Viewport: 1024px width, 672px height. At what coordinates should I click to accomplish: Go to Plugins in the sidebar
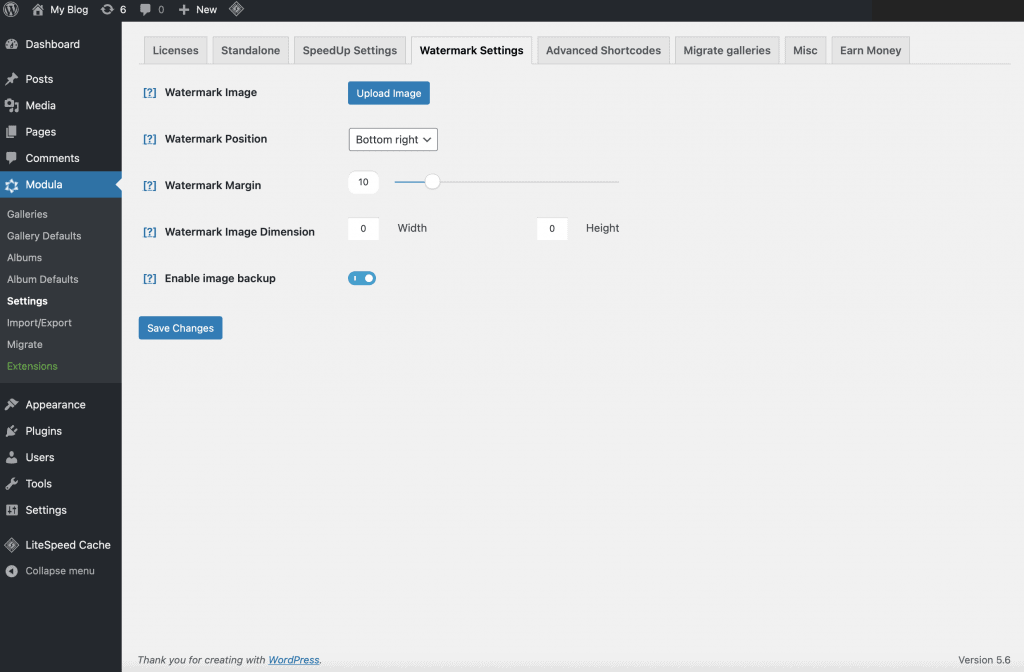tap(43, 431)
